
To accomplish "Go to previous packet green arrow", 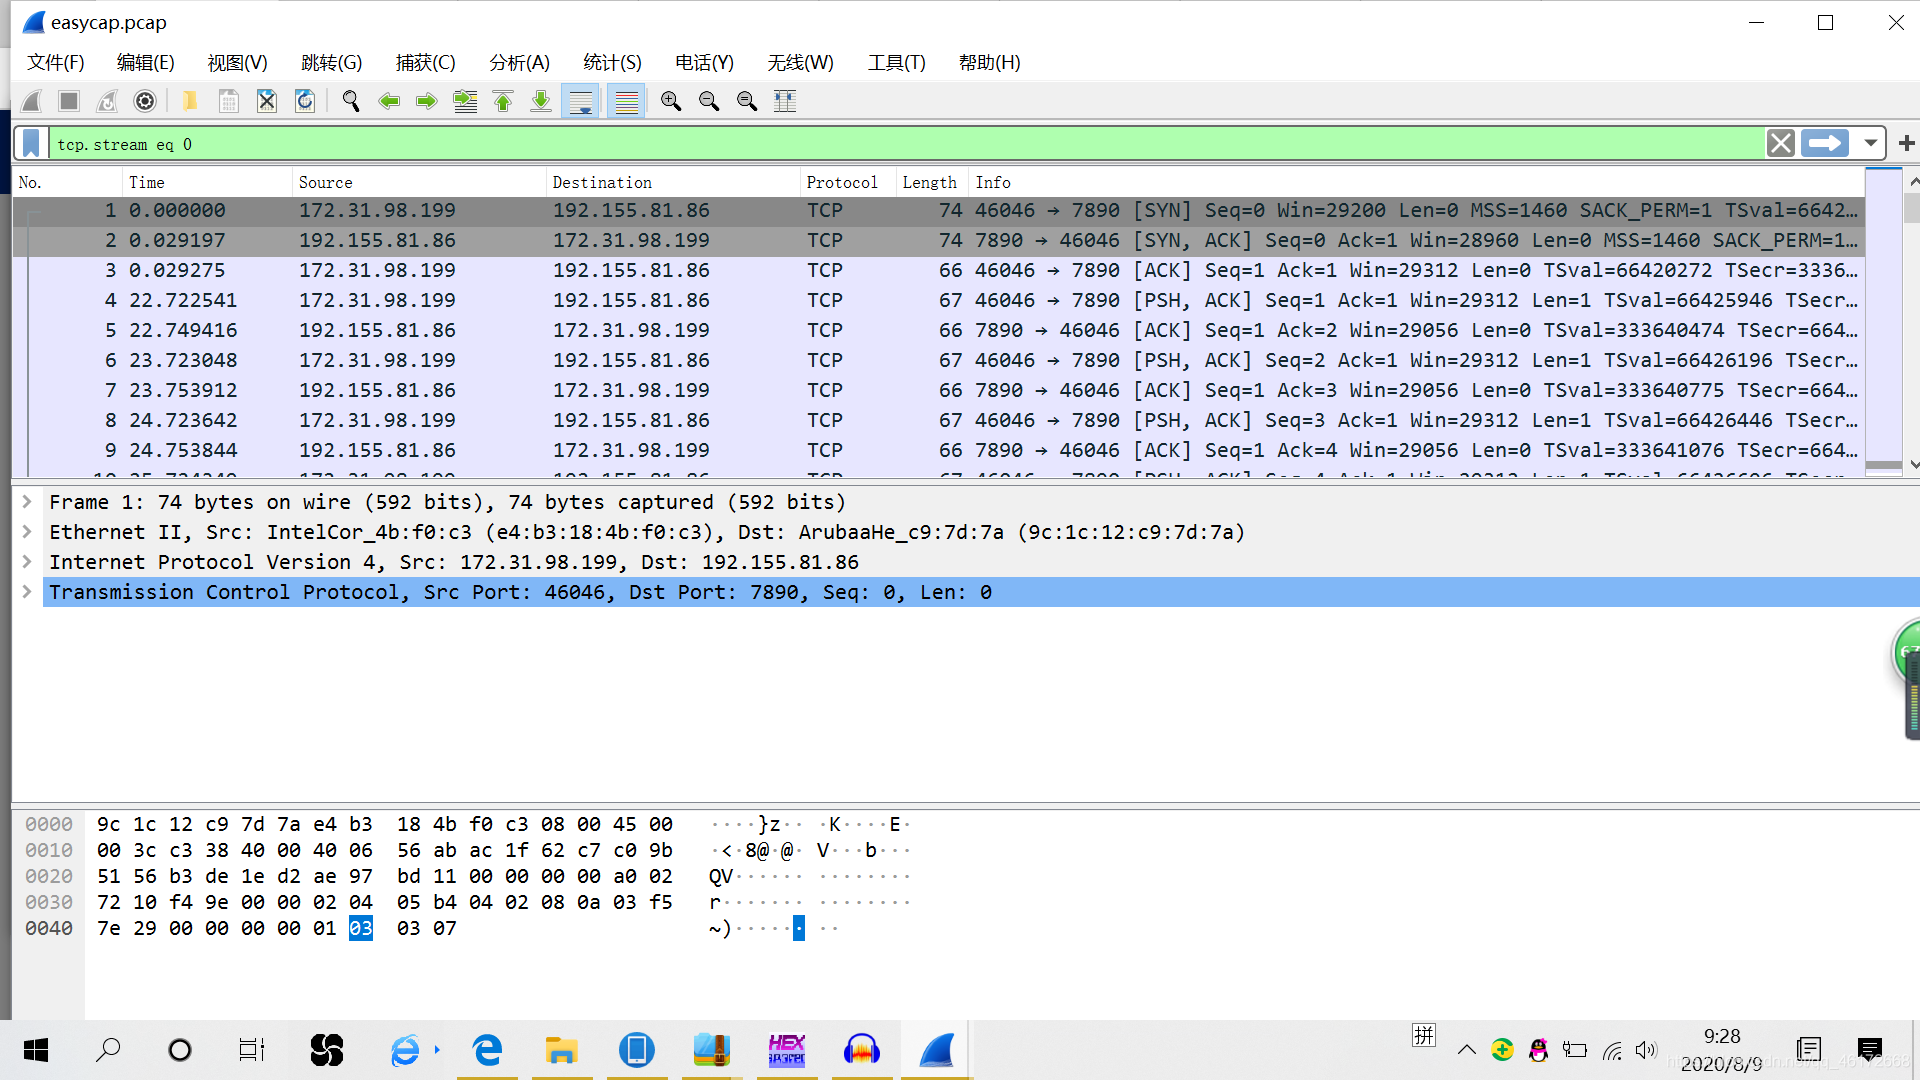I will [389, 101].
